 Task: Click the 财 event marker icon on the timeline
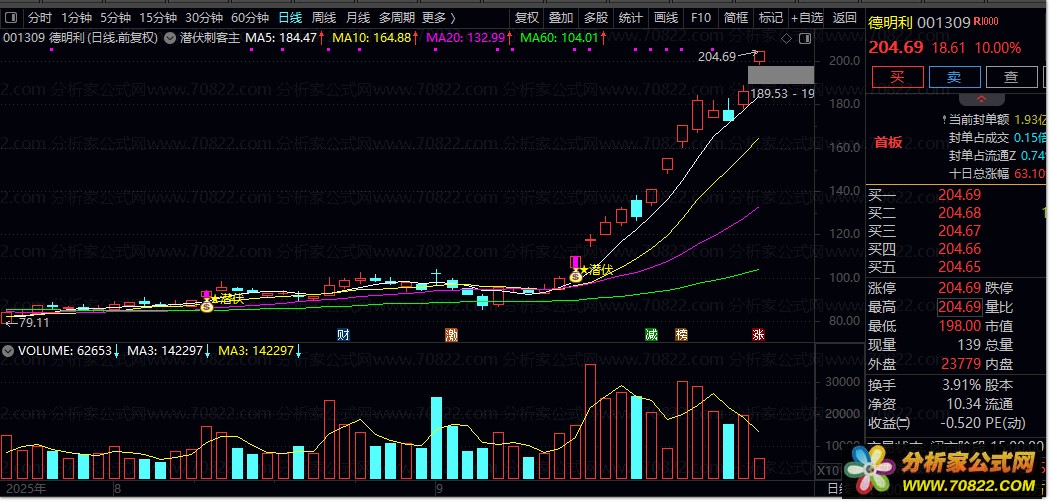click(343, 333)
